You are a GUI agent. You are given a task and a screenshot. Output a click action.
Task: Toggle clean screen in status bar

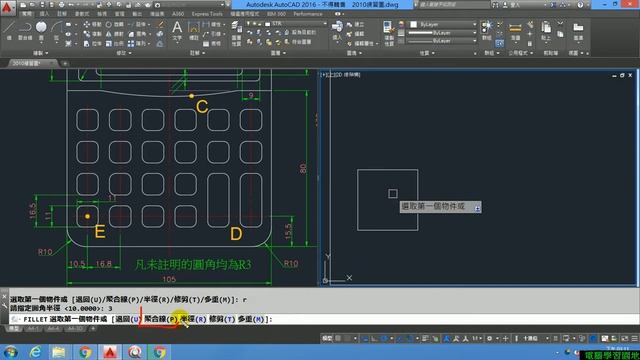point(624,338)
